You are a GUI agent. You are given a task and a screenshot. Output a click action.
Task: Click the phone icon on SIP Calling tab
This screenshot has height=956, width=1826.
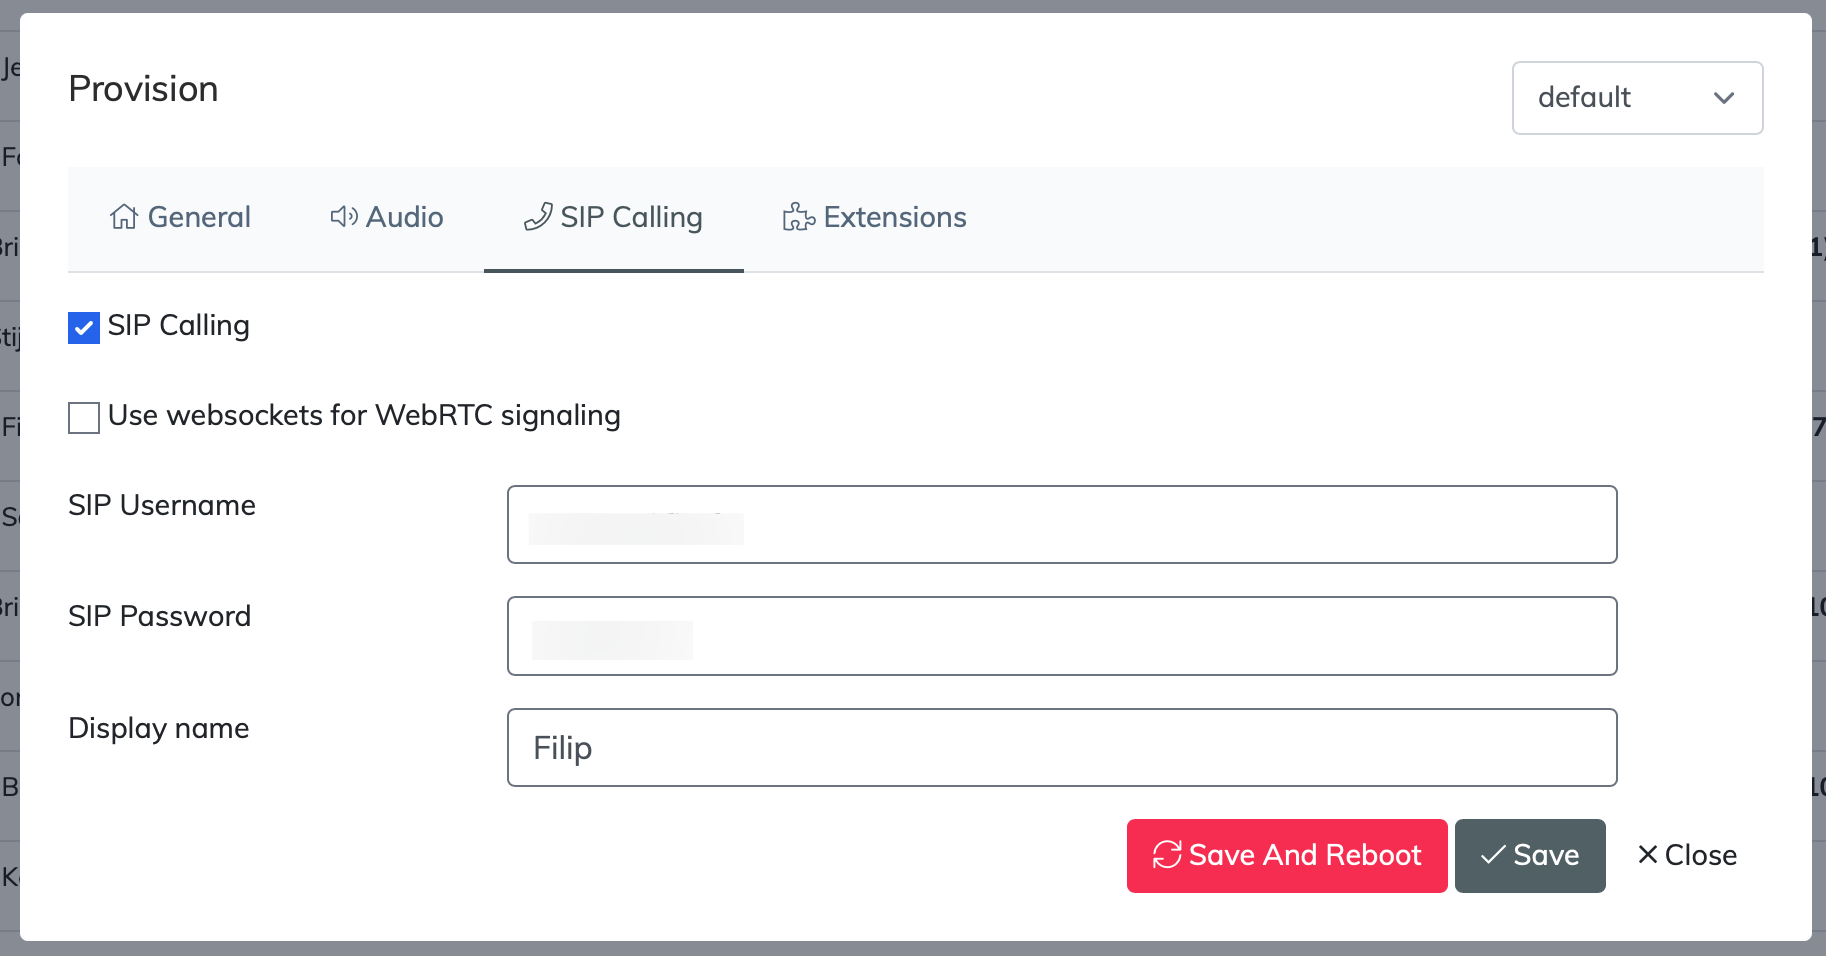pyautogui.click(x=538, y=217)
